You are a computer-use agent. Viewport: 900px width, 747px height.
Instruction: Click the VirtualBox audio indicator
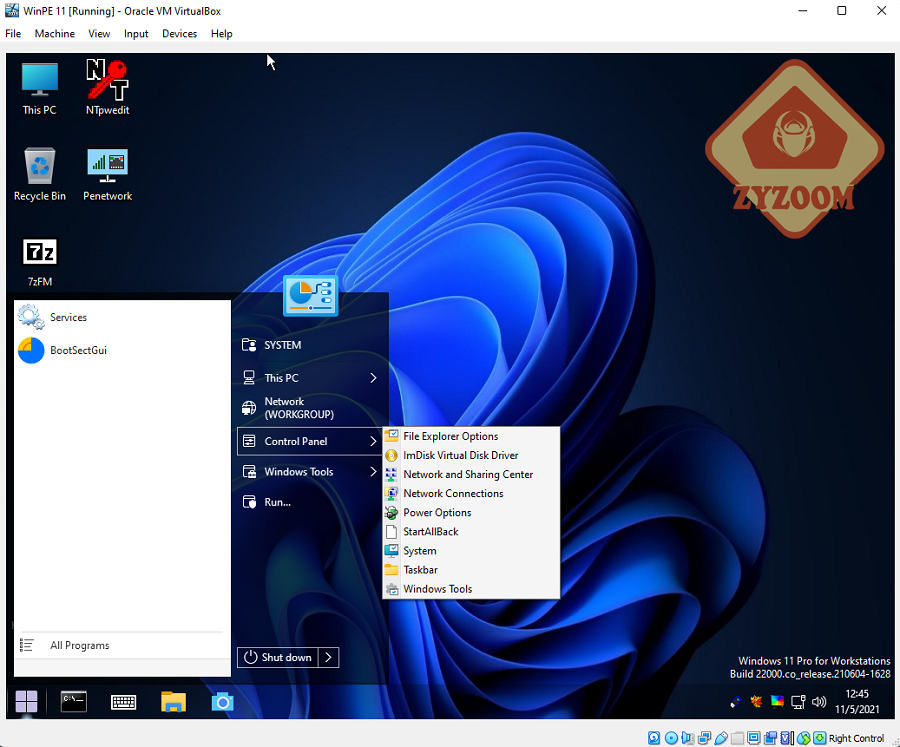tap(688, 738)
